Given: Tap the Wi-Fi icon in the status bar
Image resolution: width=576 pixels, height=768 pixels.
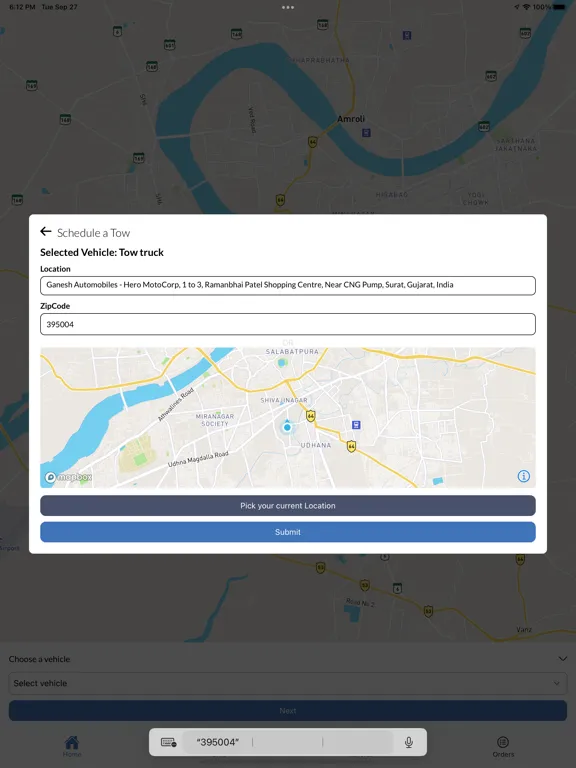Looking at the screenshot, I should [x=527, y=7].
